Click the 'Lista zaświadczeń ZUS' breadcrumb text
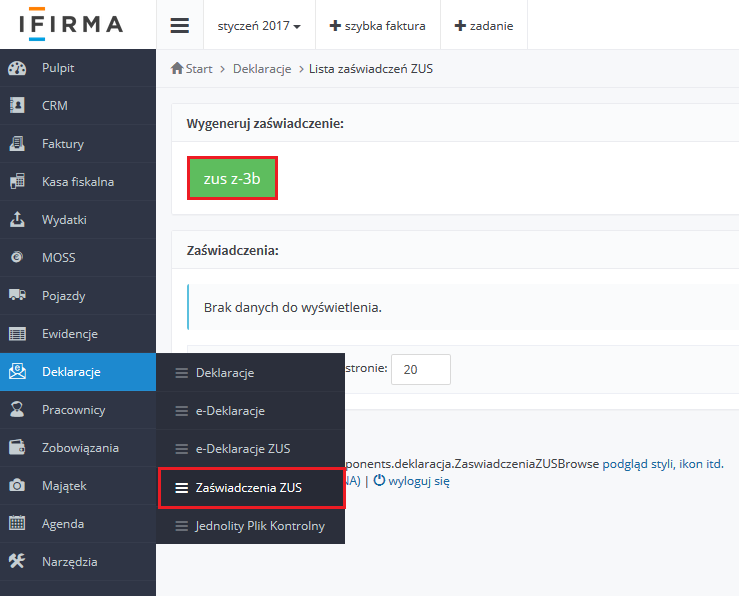This screenshot has width=739, height=596. click(x=371, y=69)
